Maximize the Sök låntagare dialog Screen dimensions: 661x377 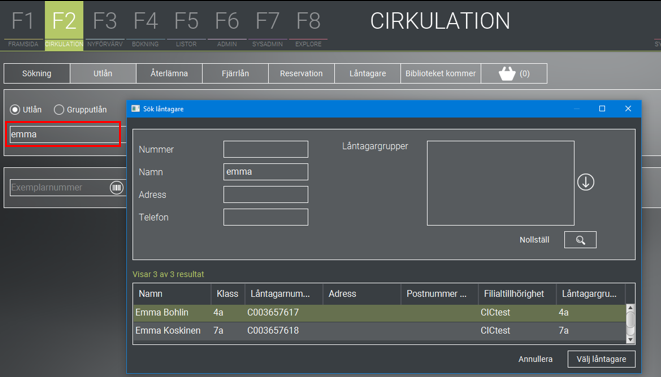602,109
